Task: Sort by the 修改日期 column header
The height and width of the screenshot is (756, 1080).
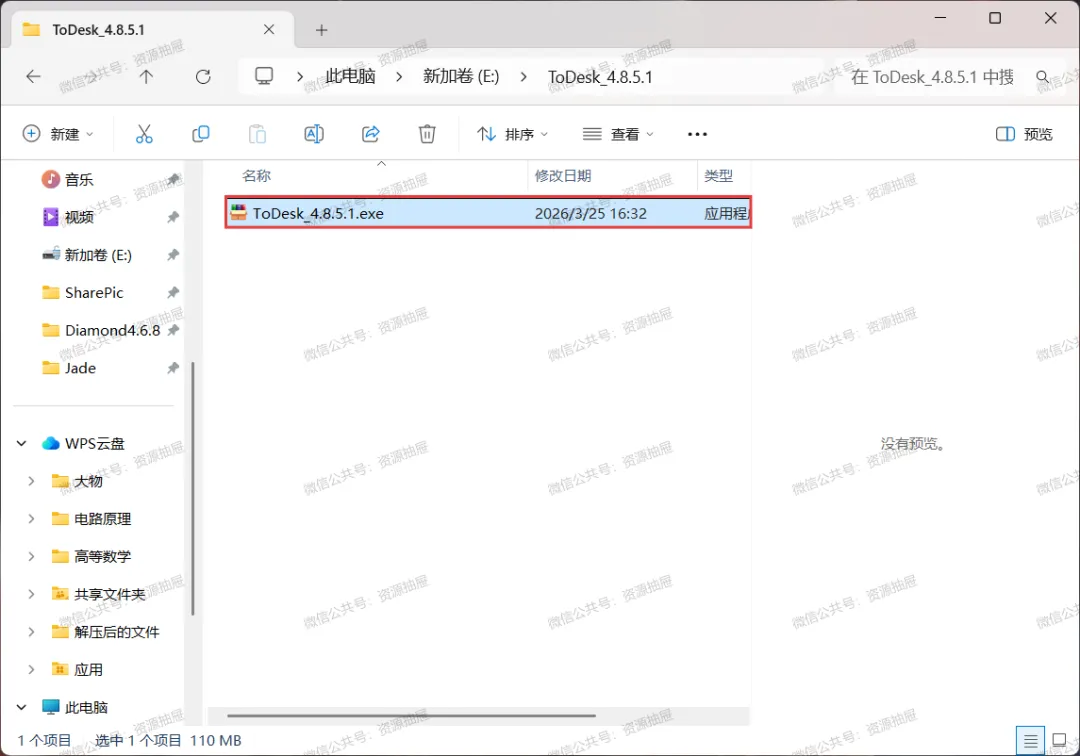Action: coord(563,176)
